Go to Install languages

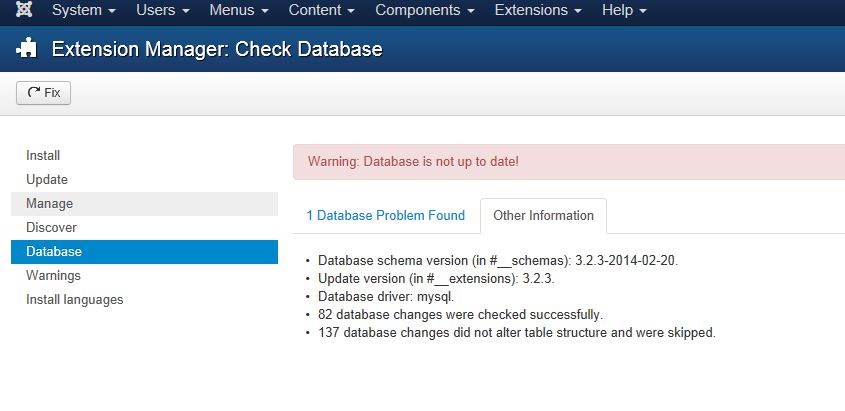[x=75, y=299]
